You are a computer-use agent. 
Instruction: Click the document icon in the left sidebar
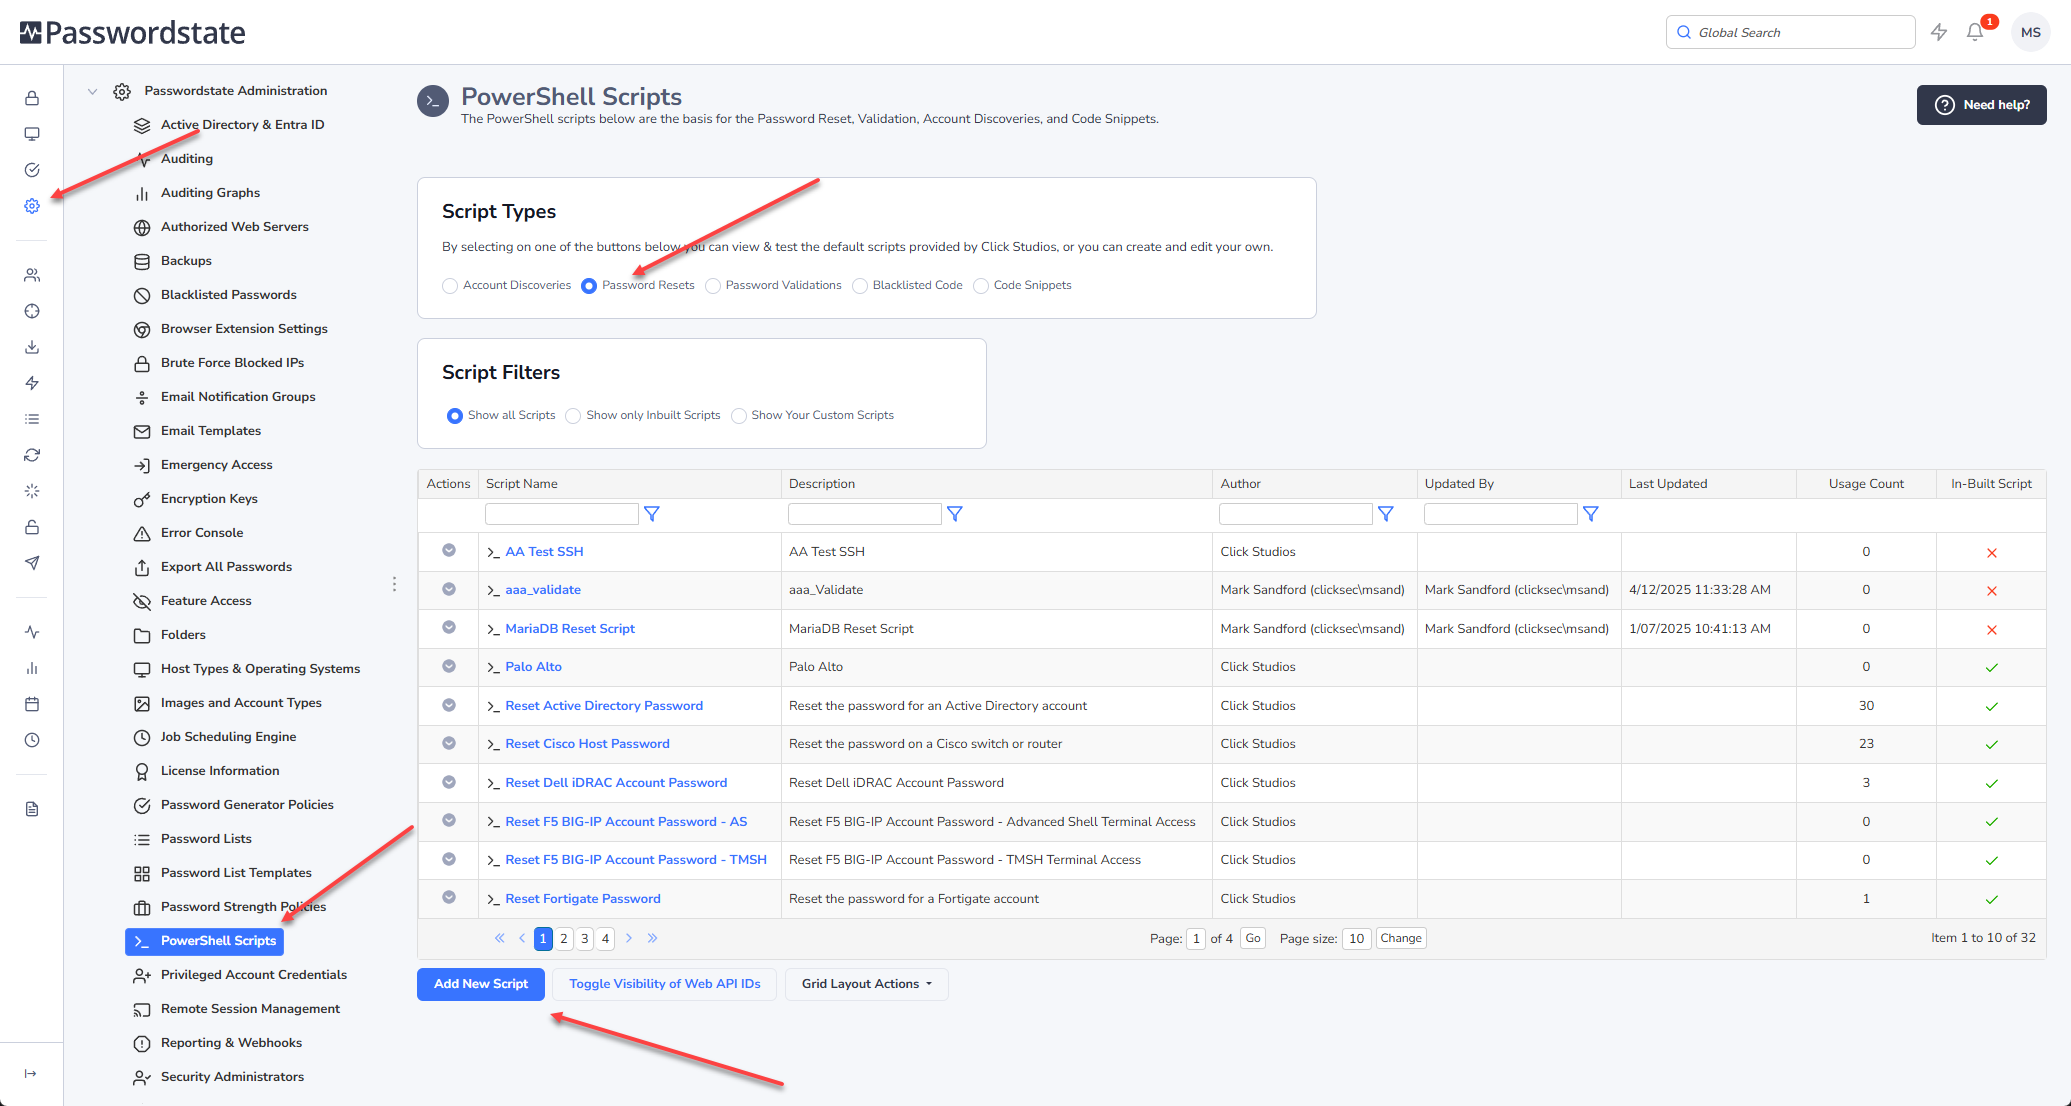pos(32,809)
